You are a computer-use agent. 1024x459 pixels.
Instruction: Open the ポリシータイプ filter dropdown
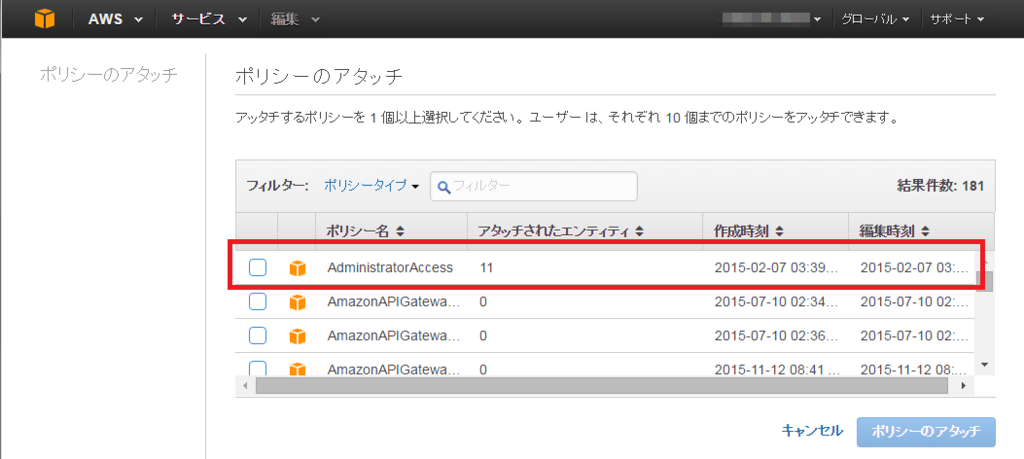(x=371, y=186)
